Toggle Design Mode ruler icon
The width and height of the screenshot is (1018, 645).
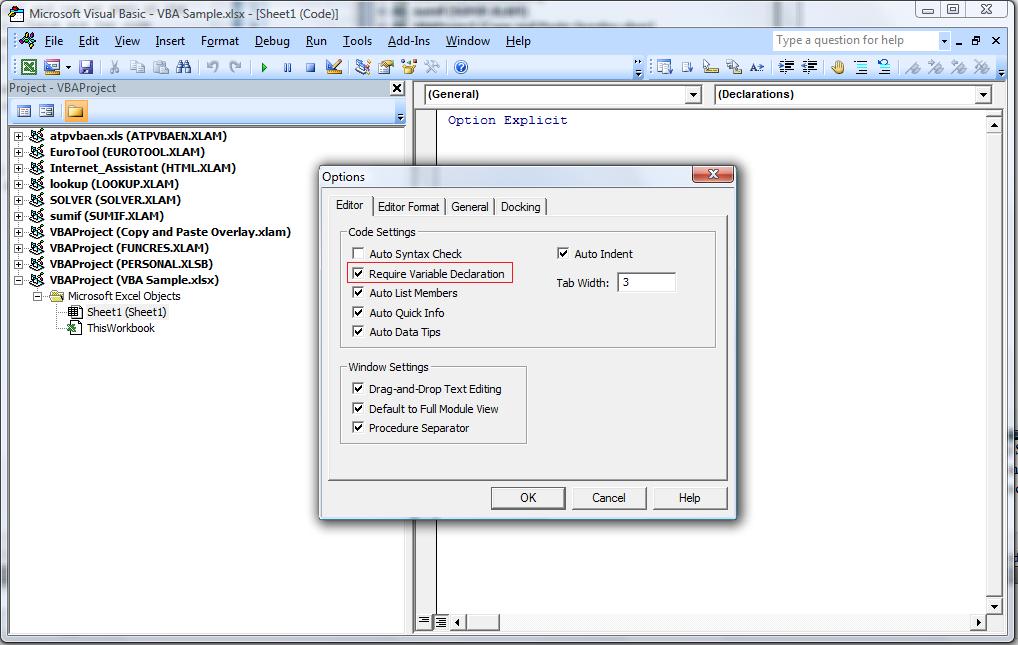coord(334,67)
